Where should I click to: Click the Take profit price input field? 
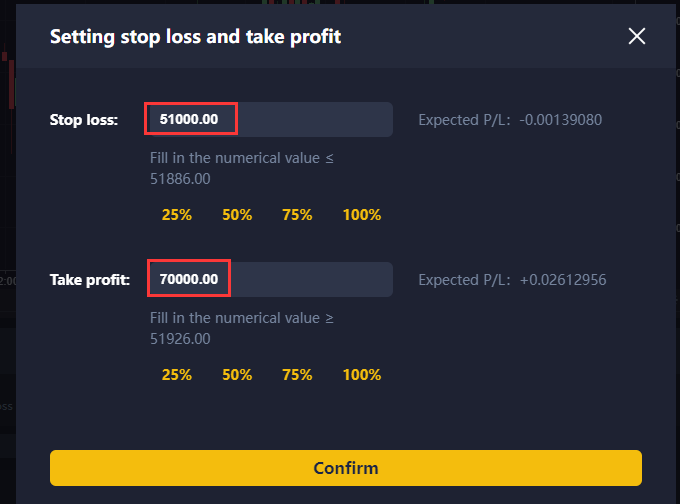pyautogui.click(x=268, y=279)
